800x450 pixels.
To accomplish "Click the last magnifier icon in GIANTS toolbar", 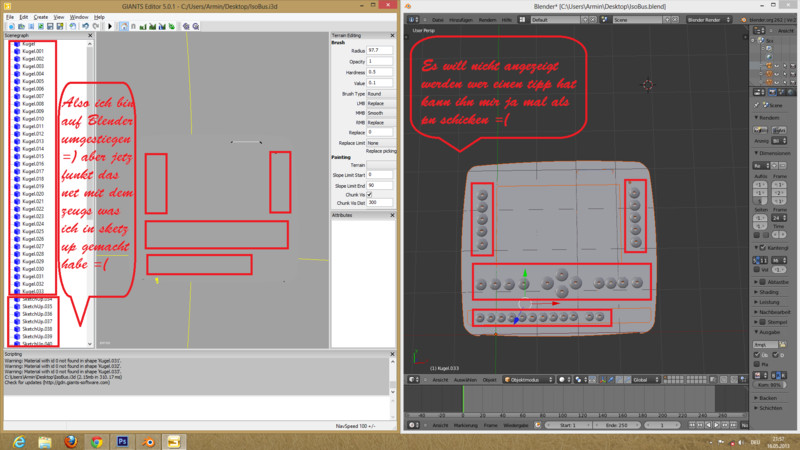I will [x=195, y=26].
